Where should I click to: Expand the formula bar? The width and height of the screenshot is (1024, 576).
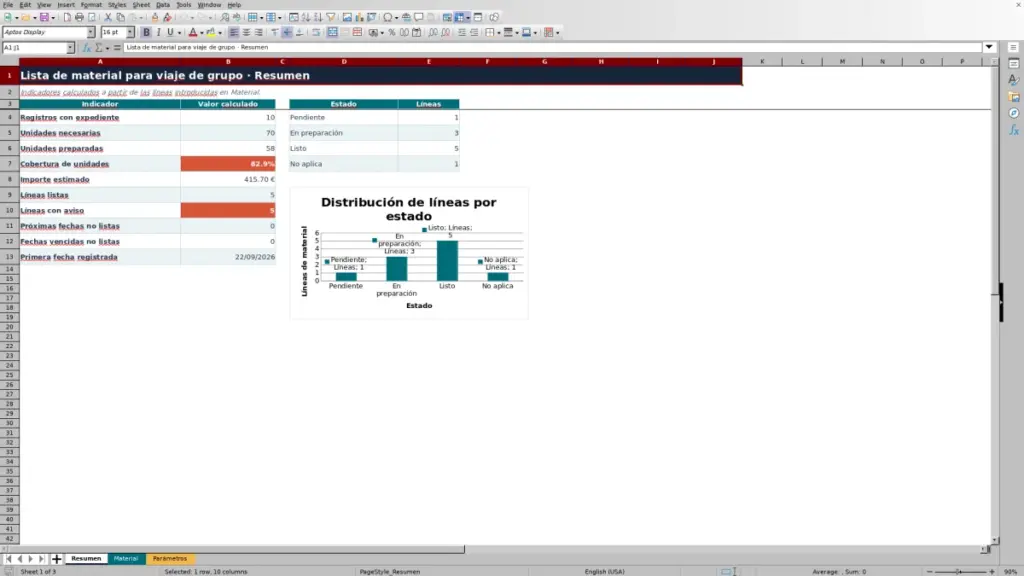click(989, 47)
